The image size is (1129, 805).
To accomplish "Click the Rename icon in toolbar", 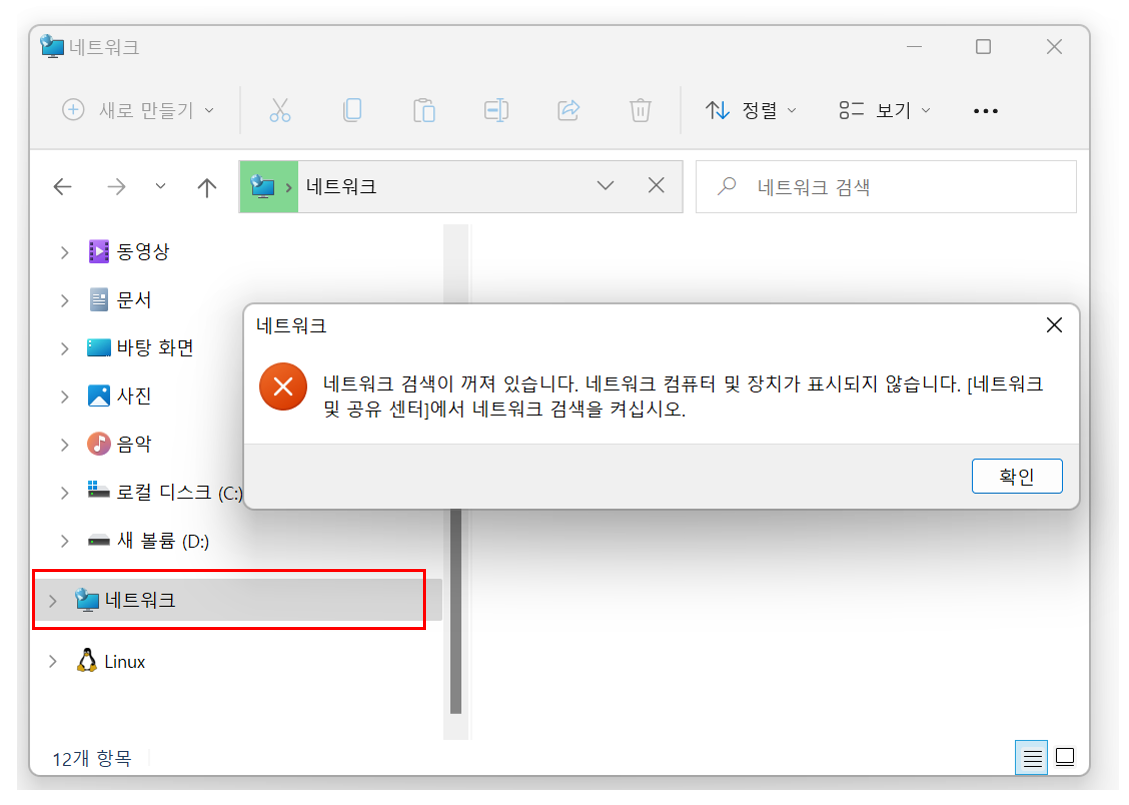I will [496, 110].
